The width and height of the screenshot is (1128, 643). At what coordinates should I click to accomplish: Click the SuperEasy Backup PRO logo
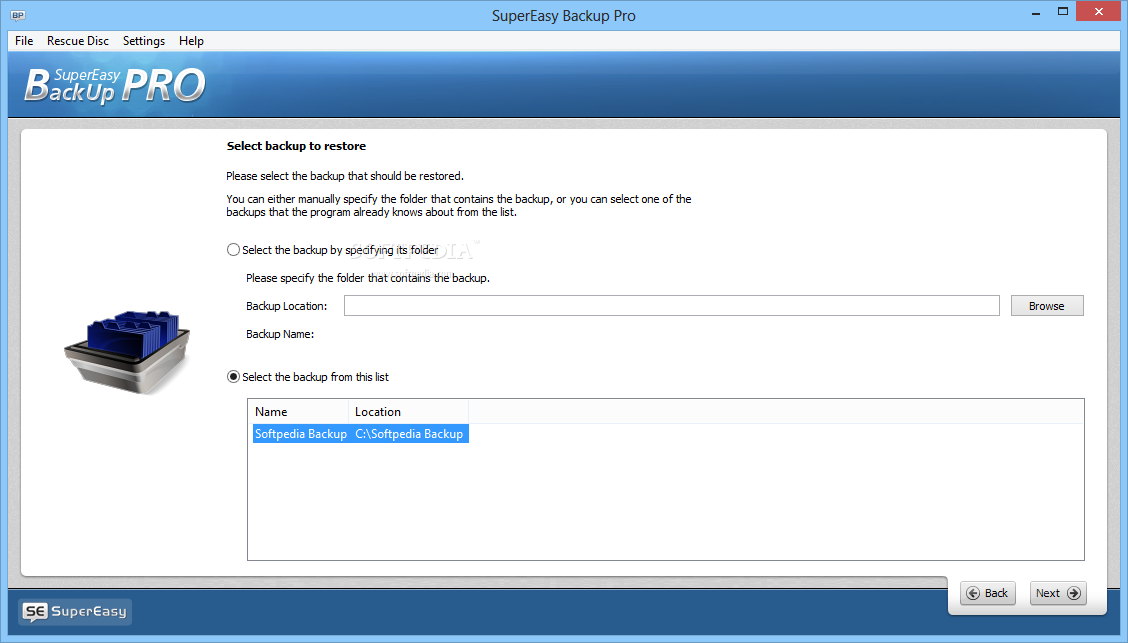click(x=115, y=86)
